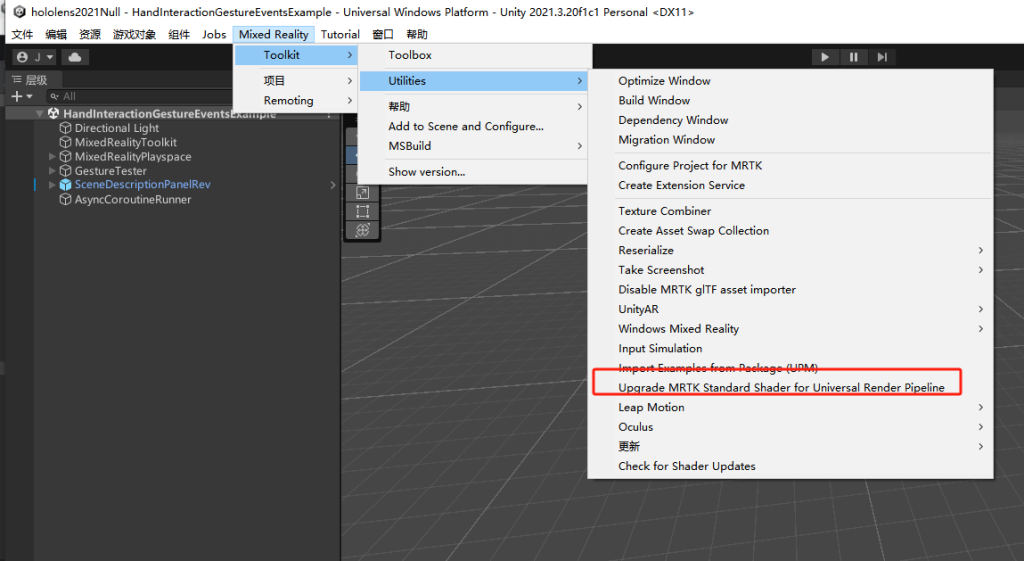Screen dimensions: 1024x561
Task: Click the Unity logo icon in title bar
Action: pyautogui.click(x=19, y=12)
